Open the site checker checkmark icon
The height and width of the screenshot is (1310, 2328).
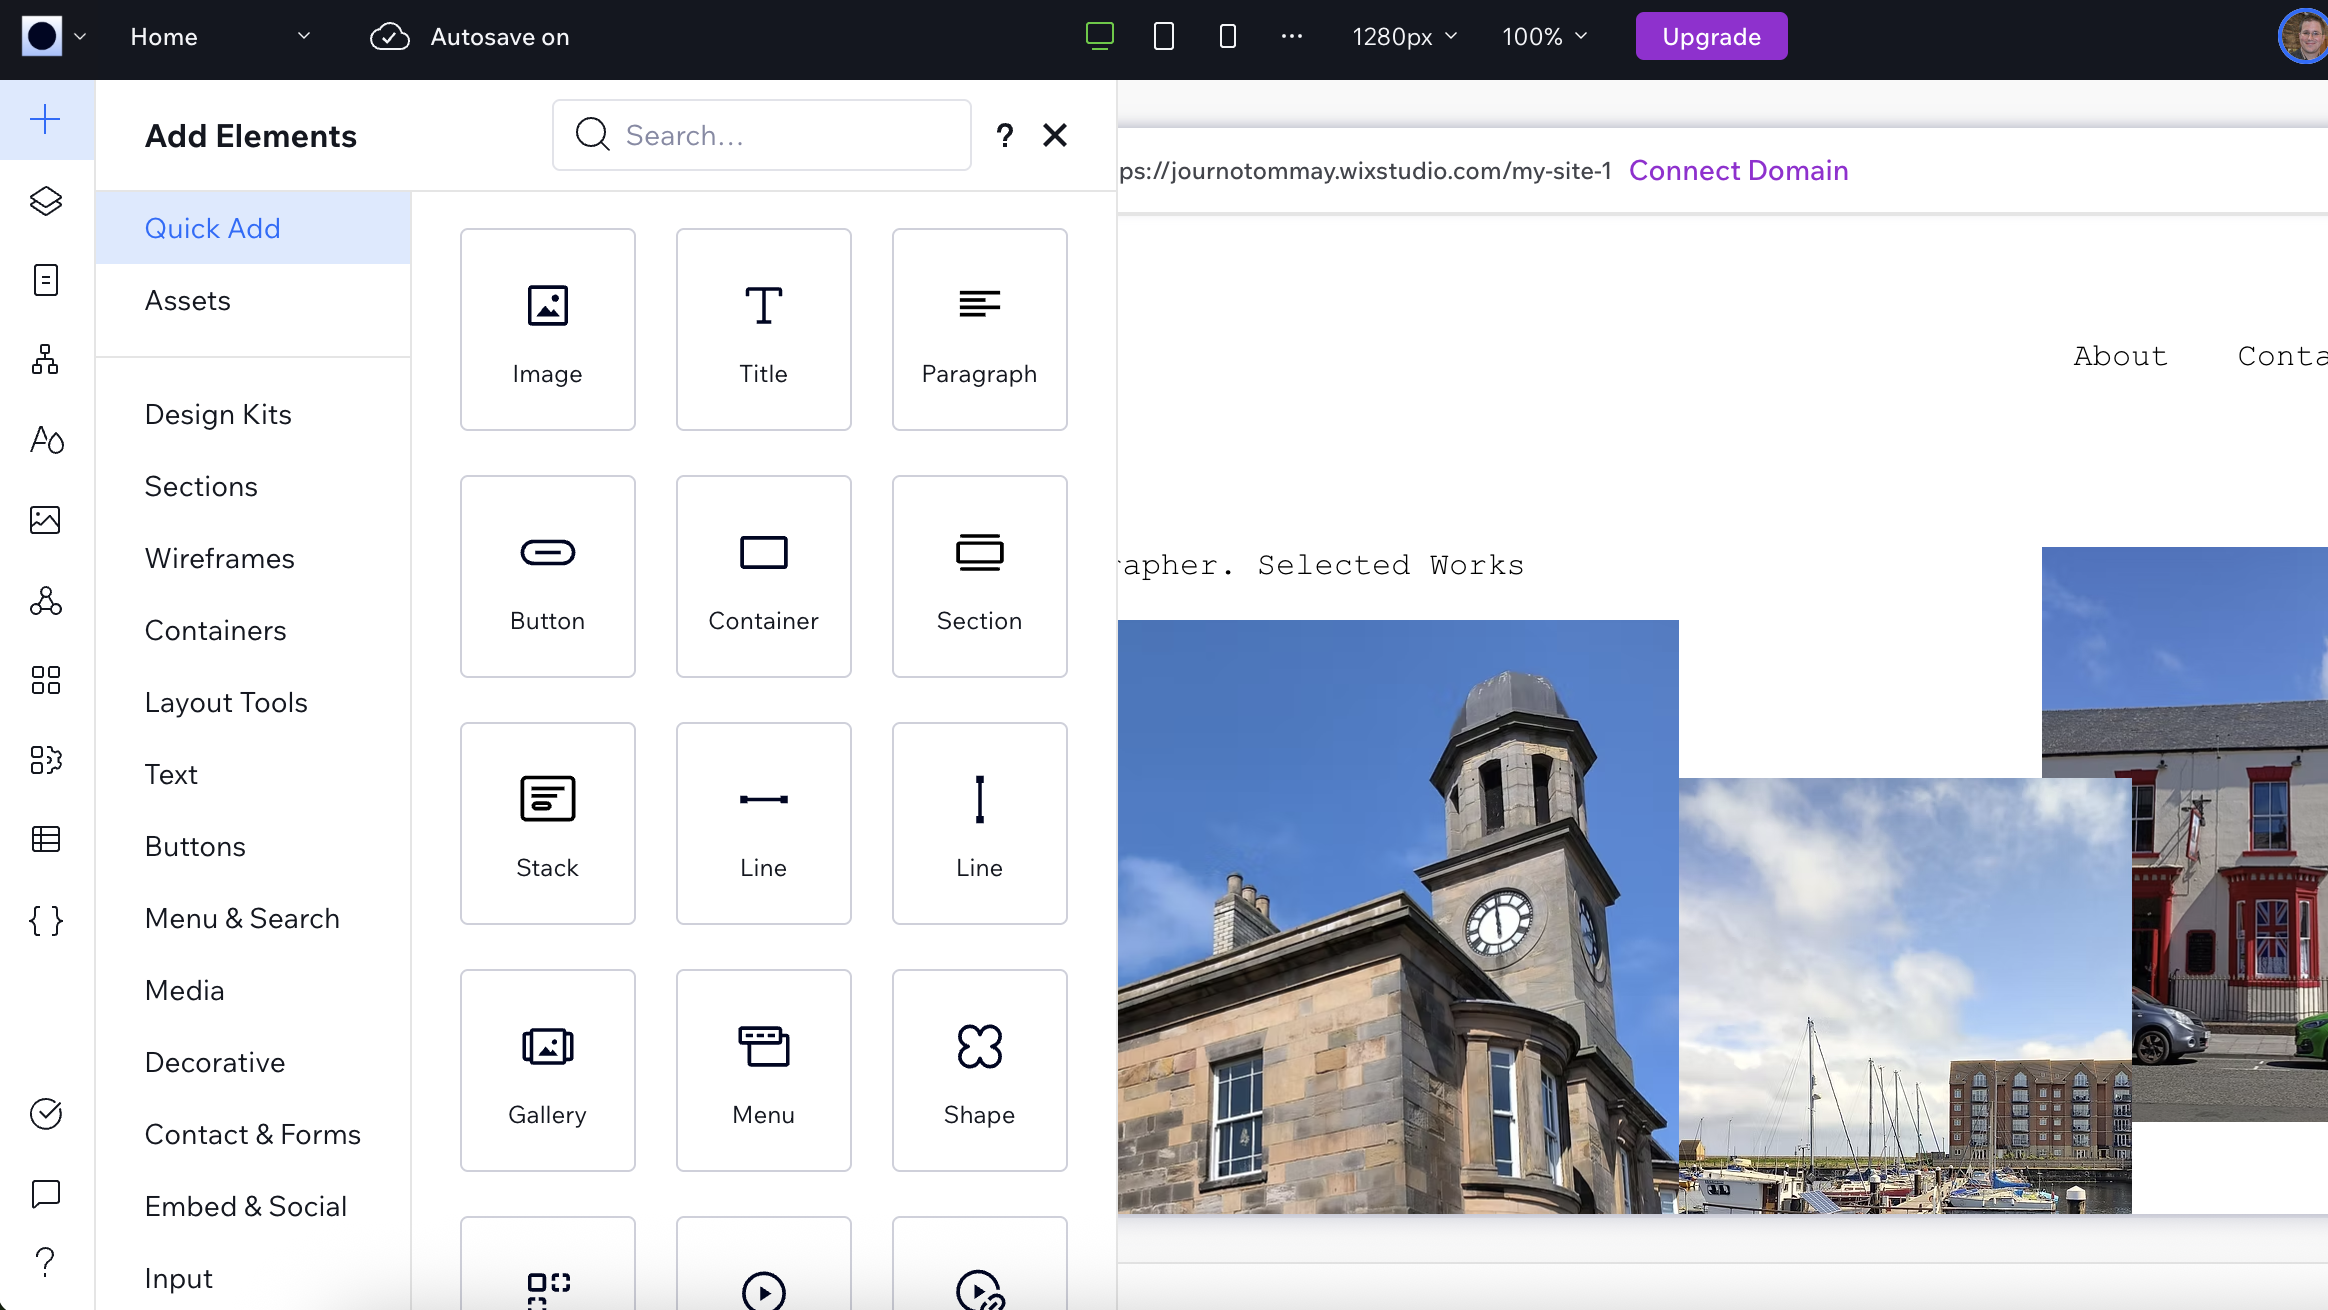(46, 1113)
